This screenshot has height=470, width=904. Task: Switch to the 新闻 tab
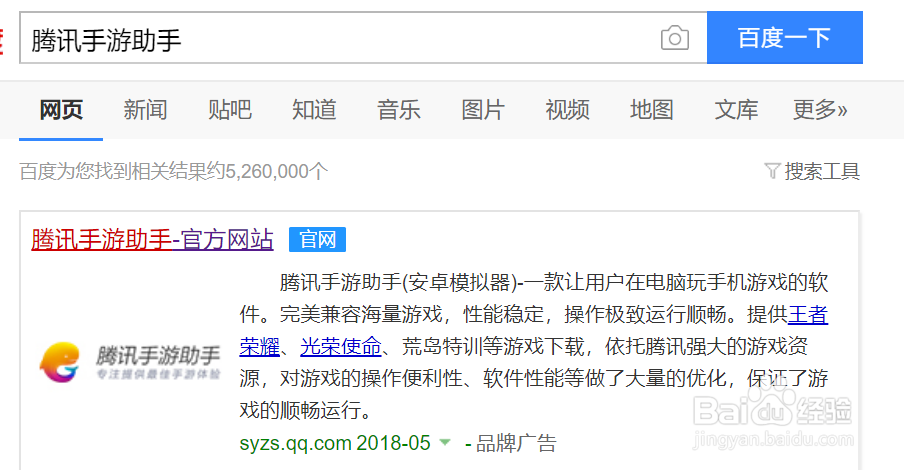(145, 110)
